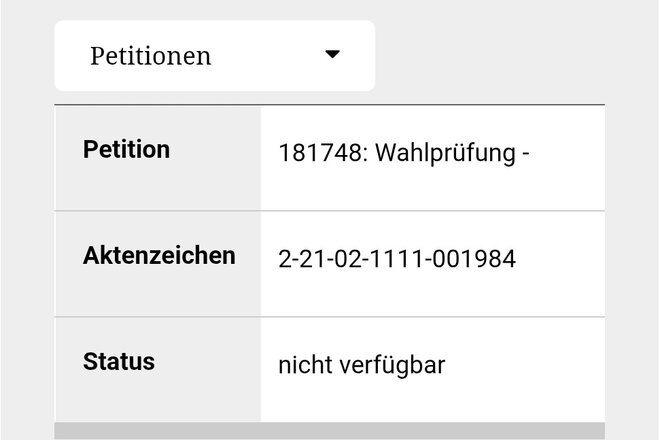Click the word 'verfügbar' in Status

[x=391, y=365]
